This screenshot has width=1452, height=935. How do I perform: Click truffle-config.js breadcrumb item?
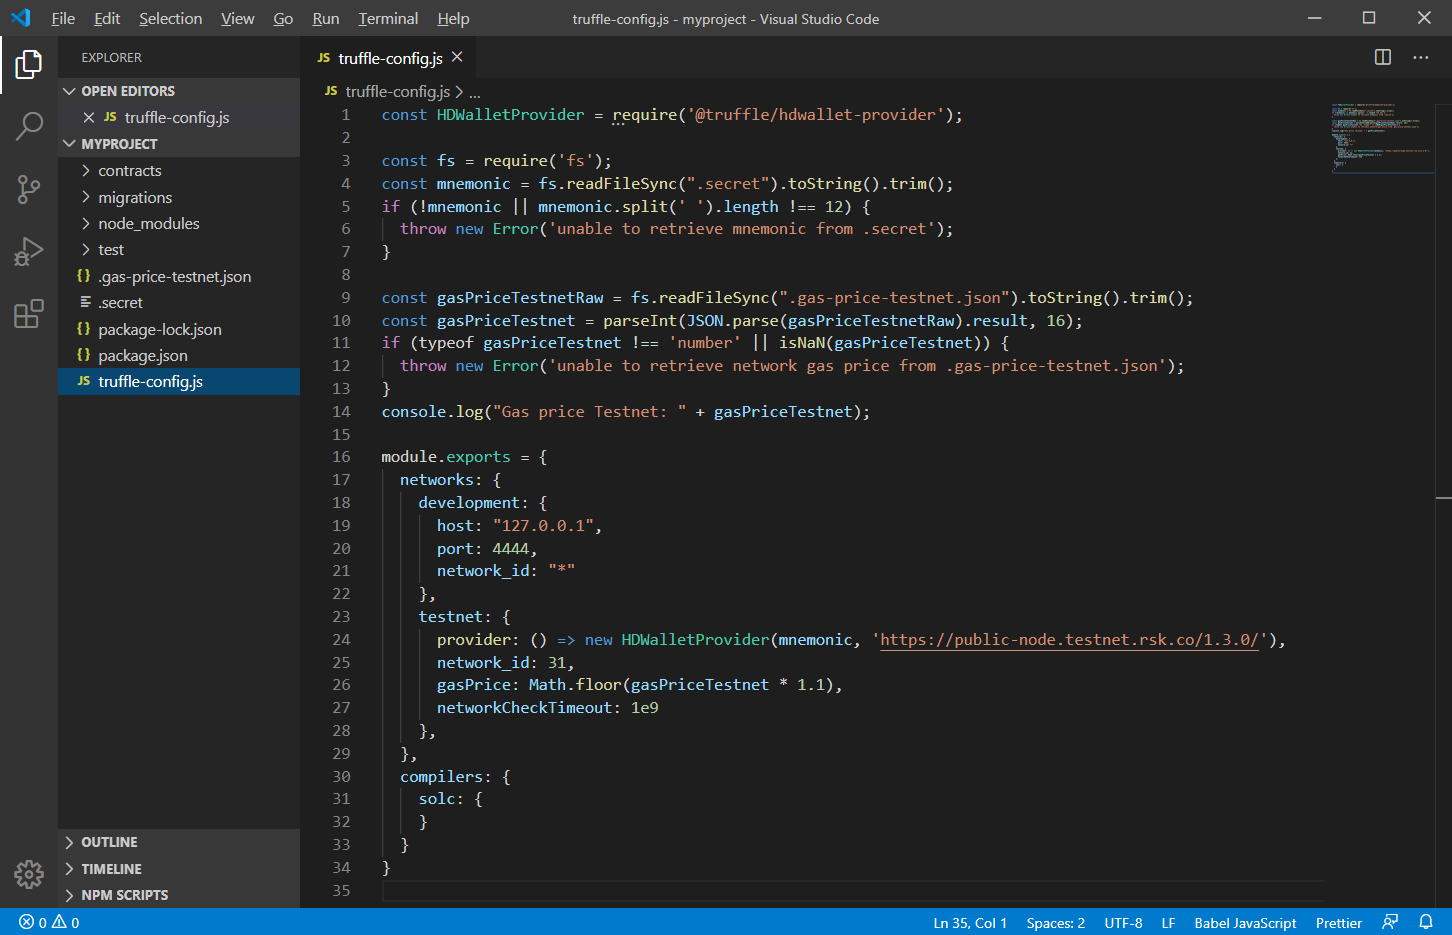[x=398, y=91]
